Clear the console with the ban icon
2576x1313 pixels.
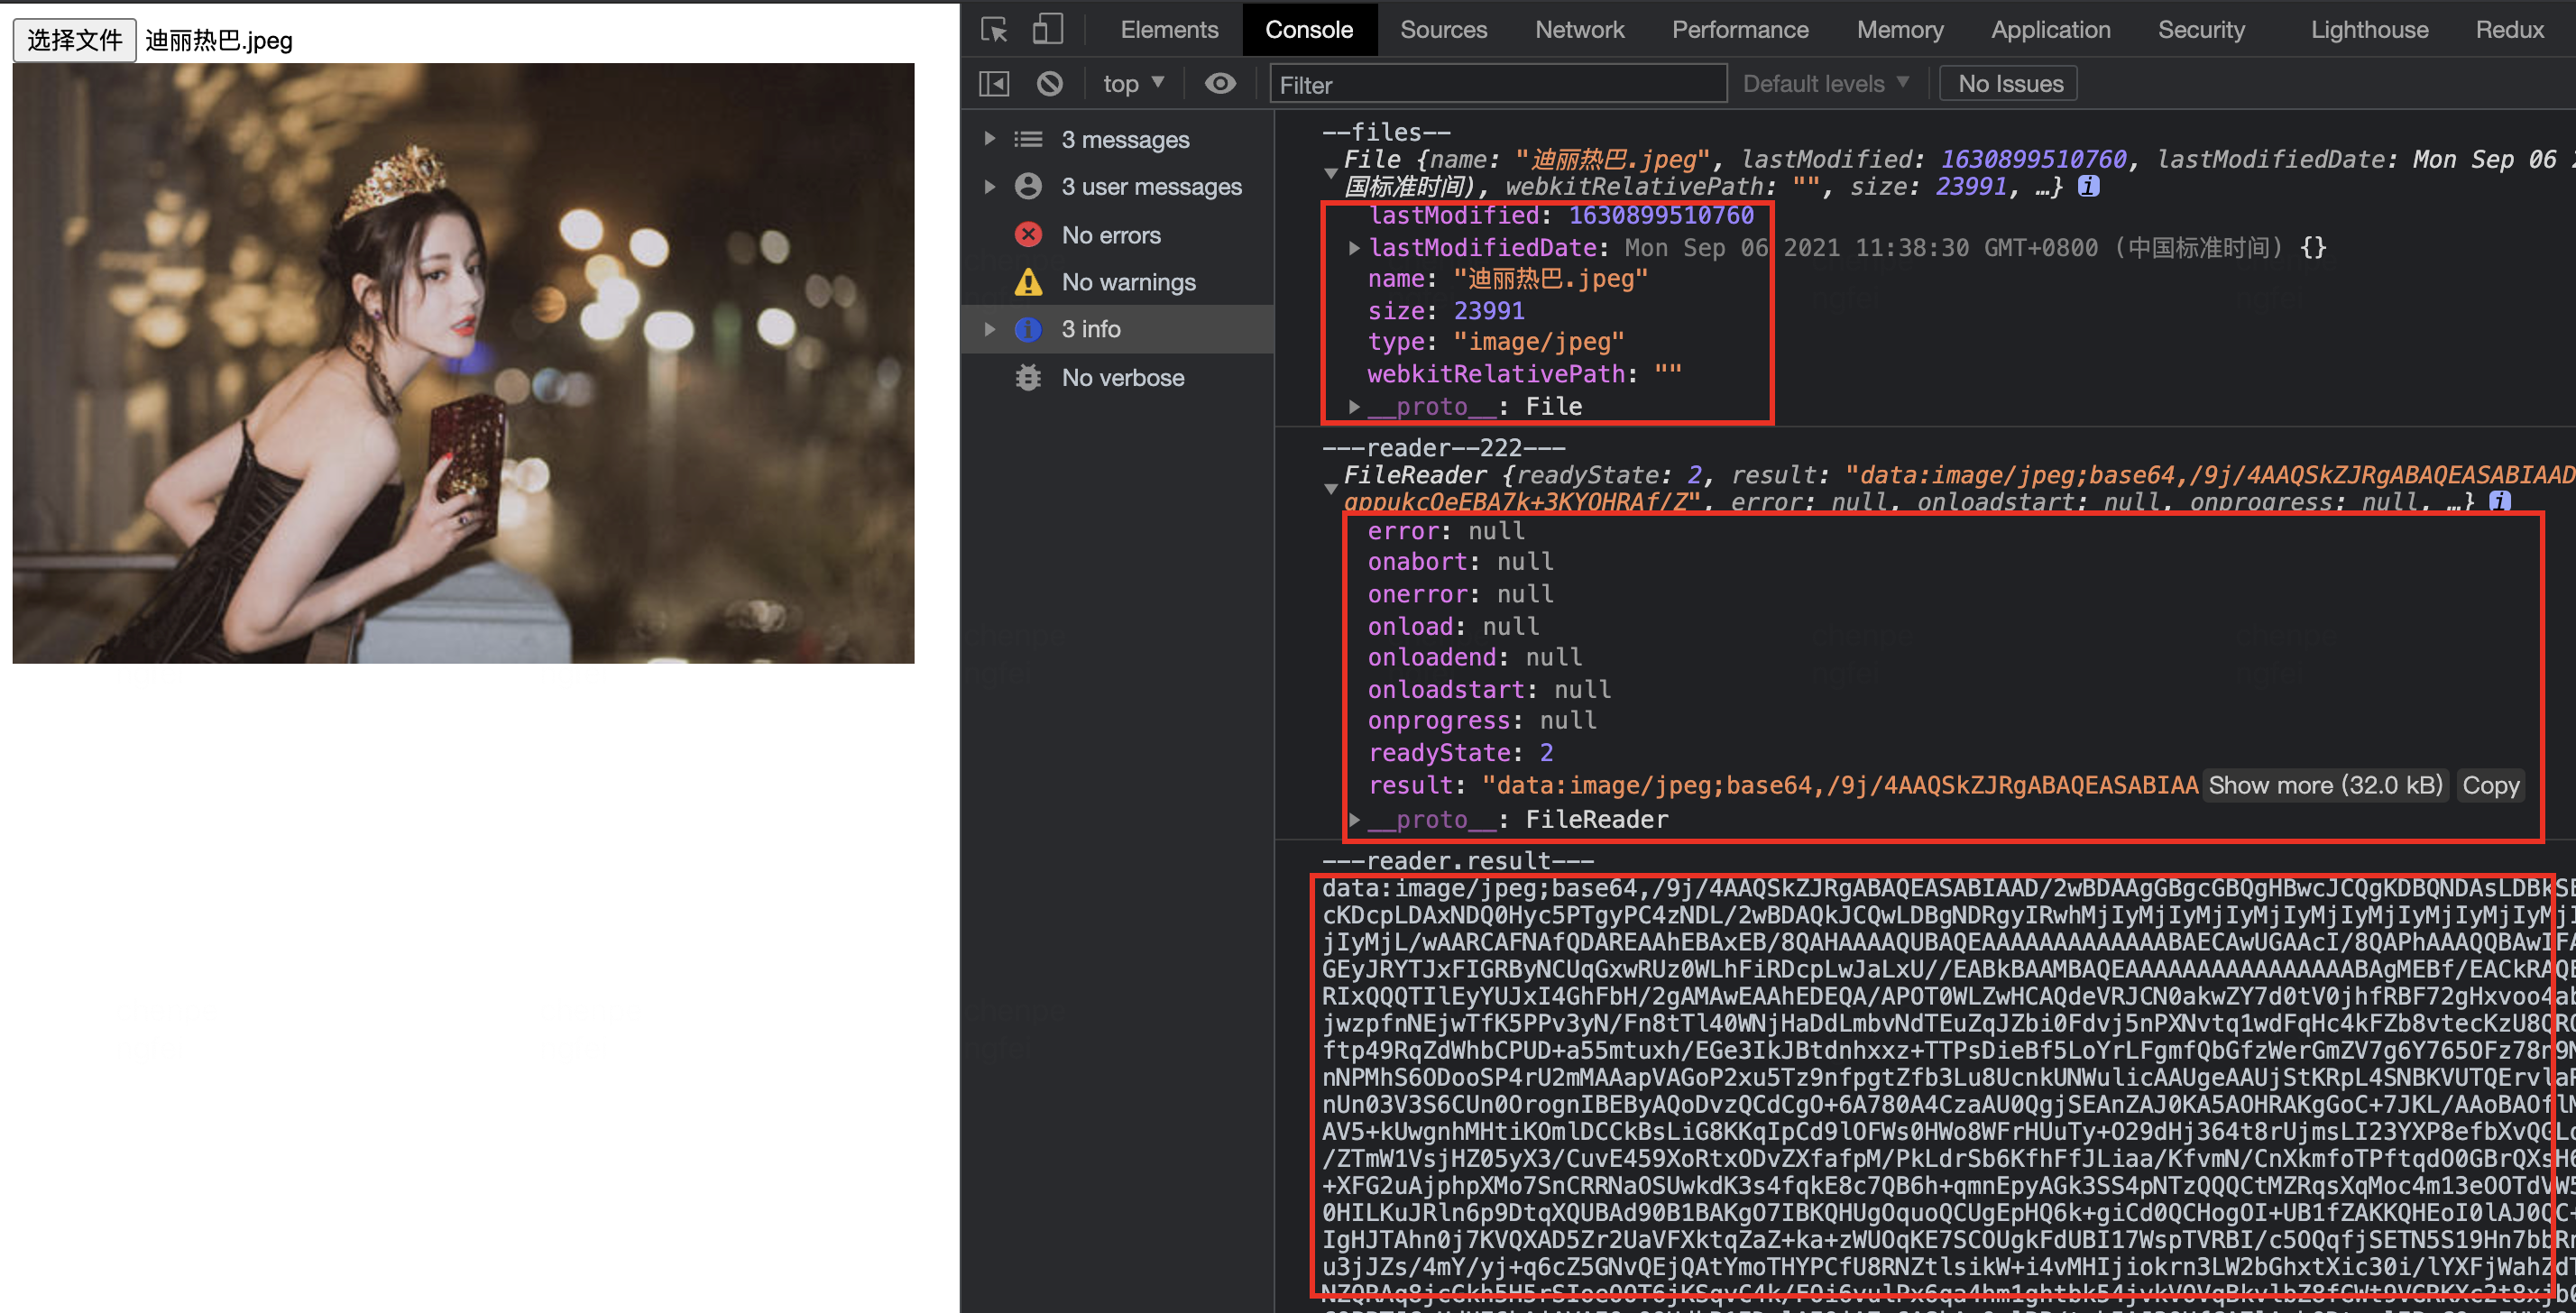pos(1049,84)
